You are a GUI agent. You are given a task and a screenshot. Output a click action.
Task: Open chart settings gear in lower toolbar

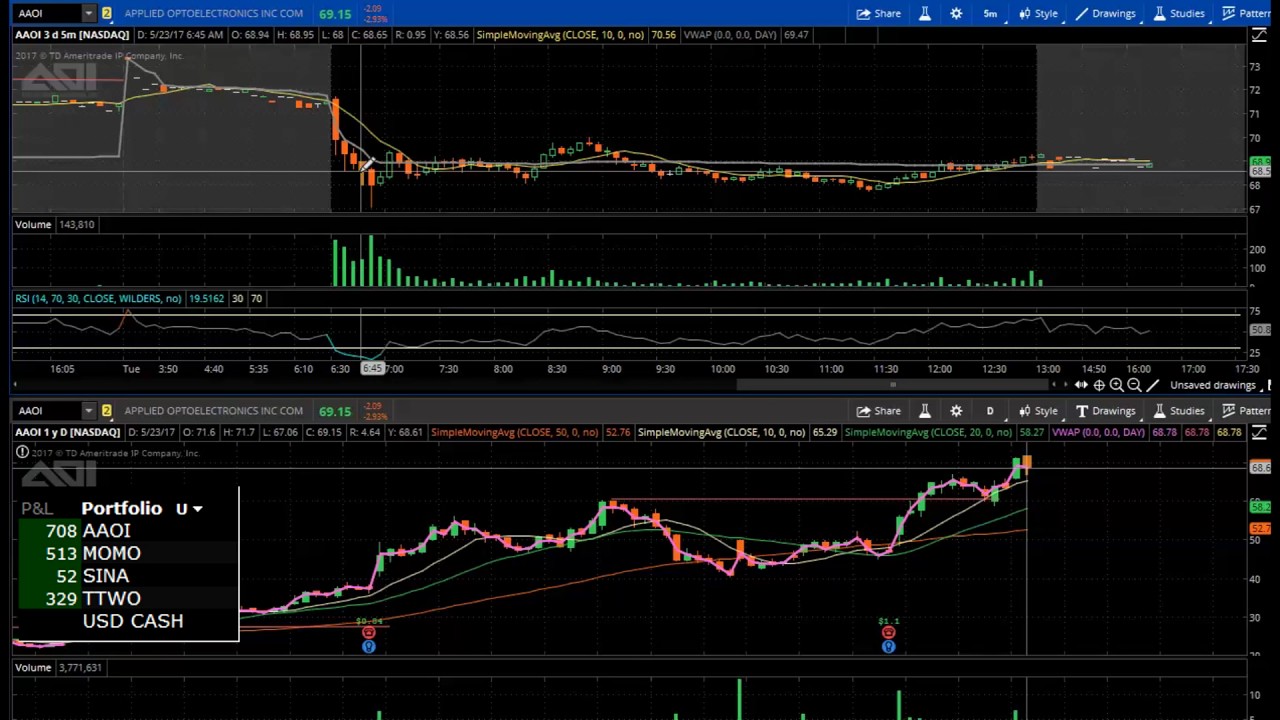(956, 411)
